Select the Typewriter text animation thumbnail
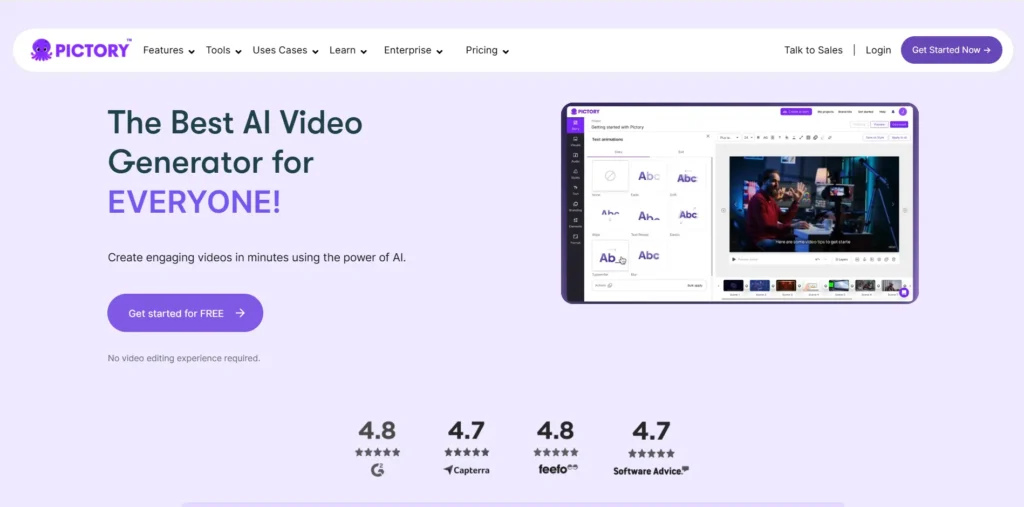 [610, 257]
